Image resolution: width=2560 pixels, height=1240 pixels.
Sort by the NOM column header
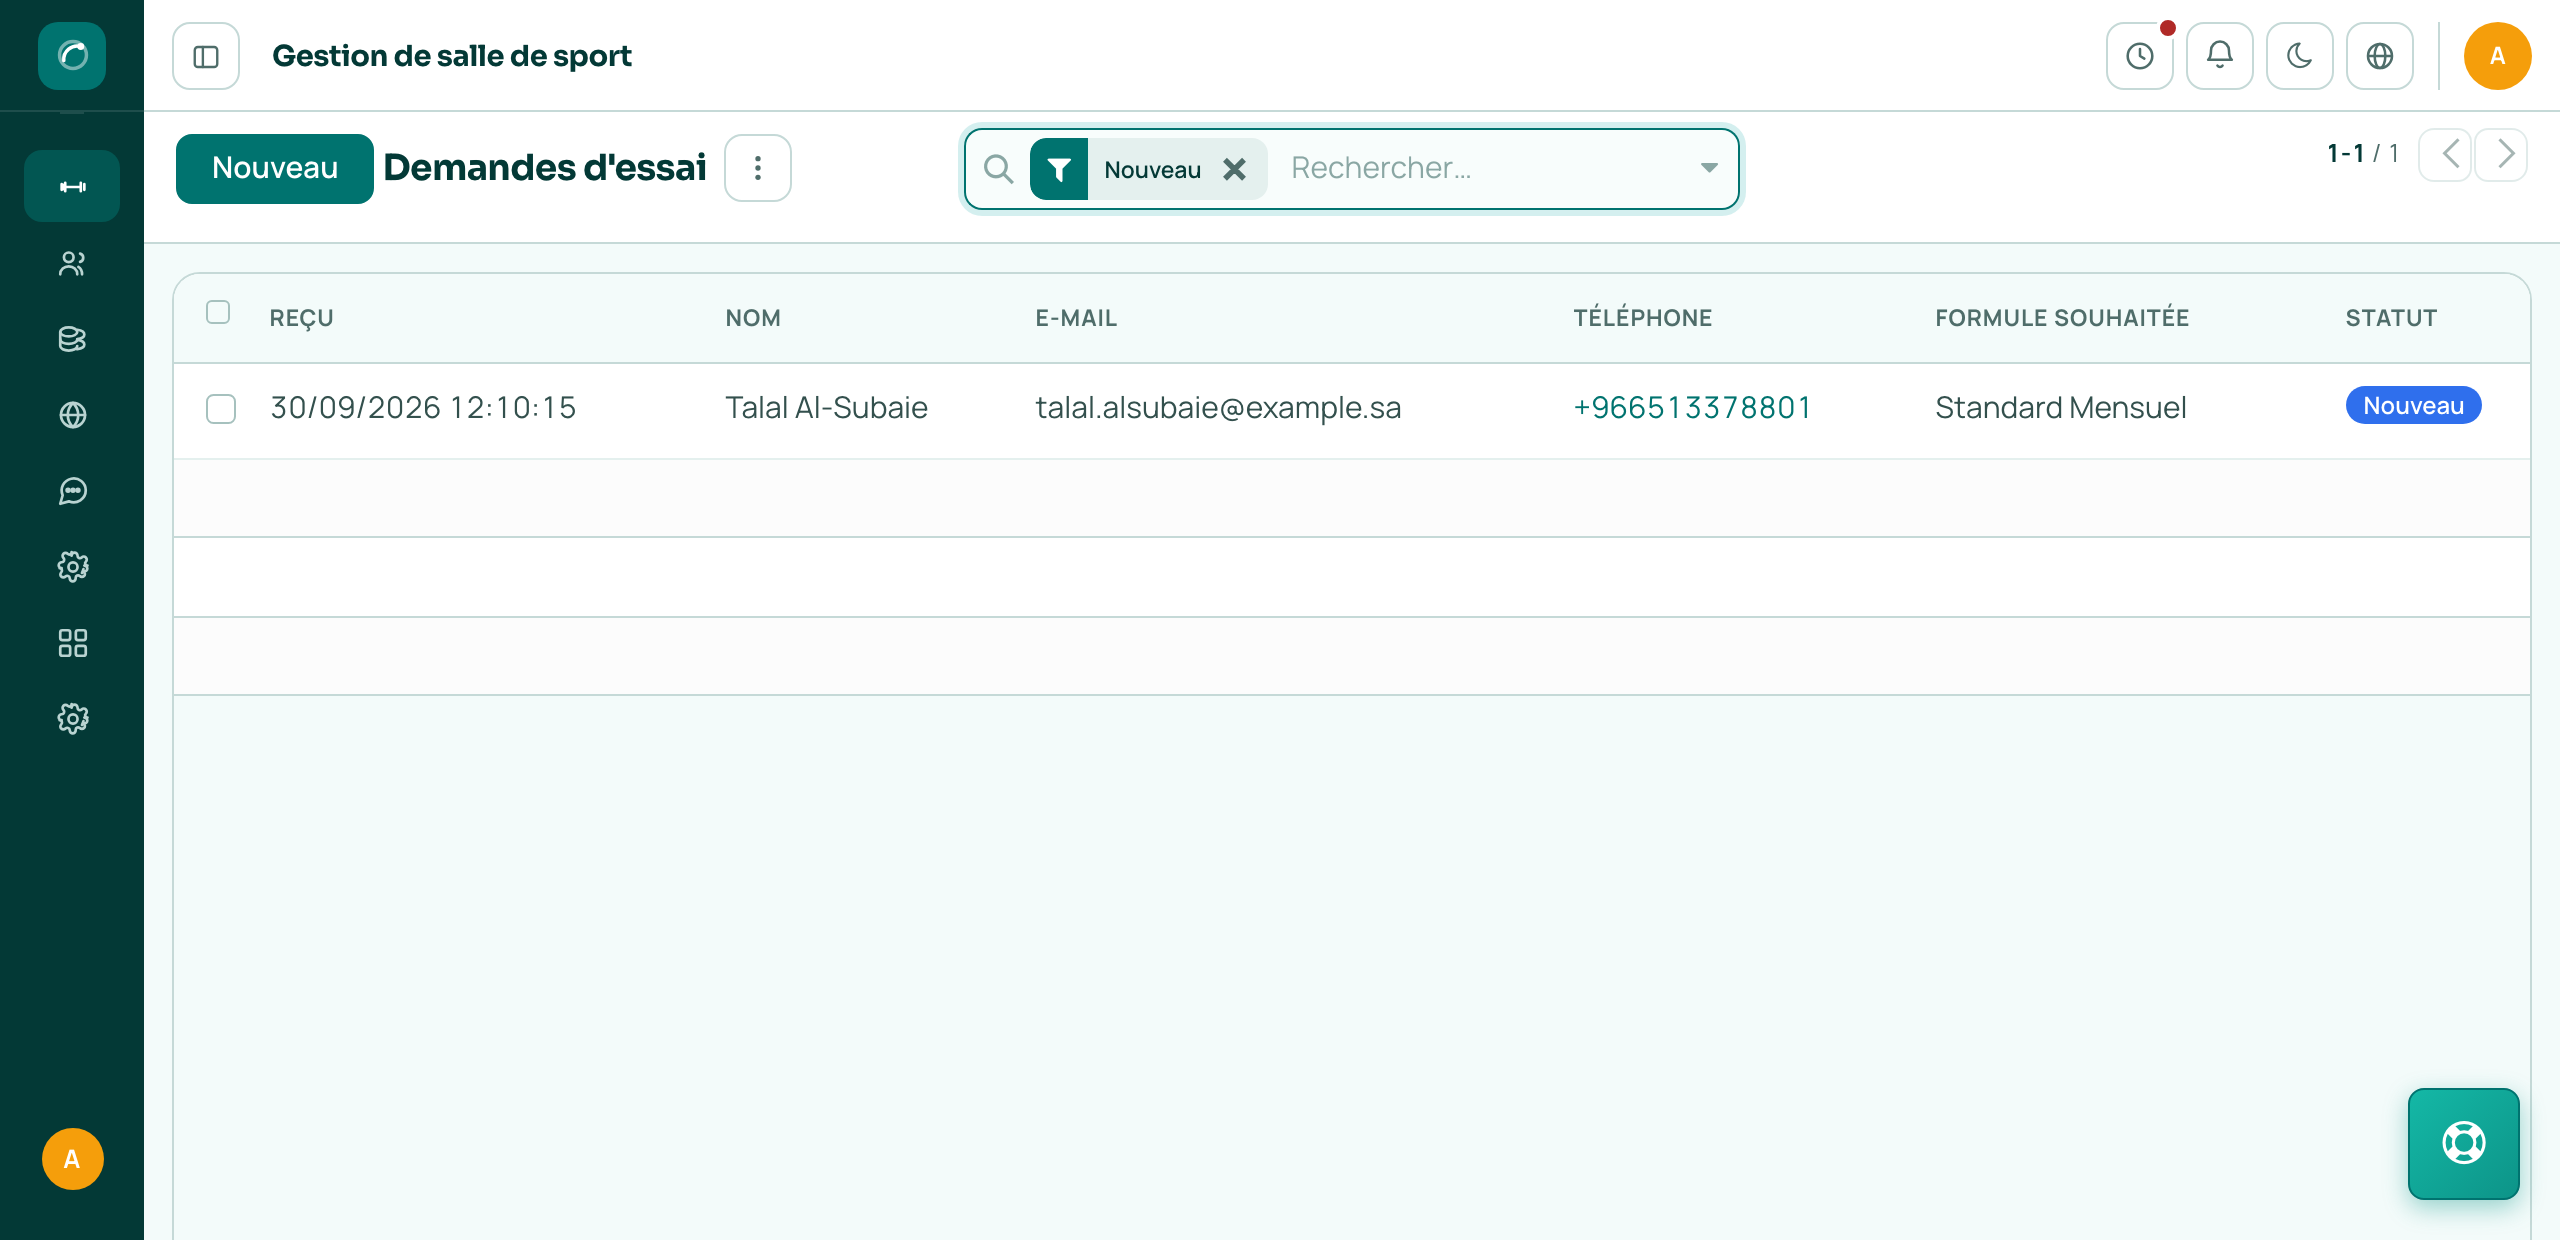753,318
